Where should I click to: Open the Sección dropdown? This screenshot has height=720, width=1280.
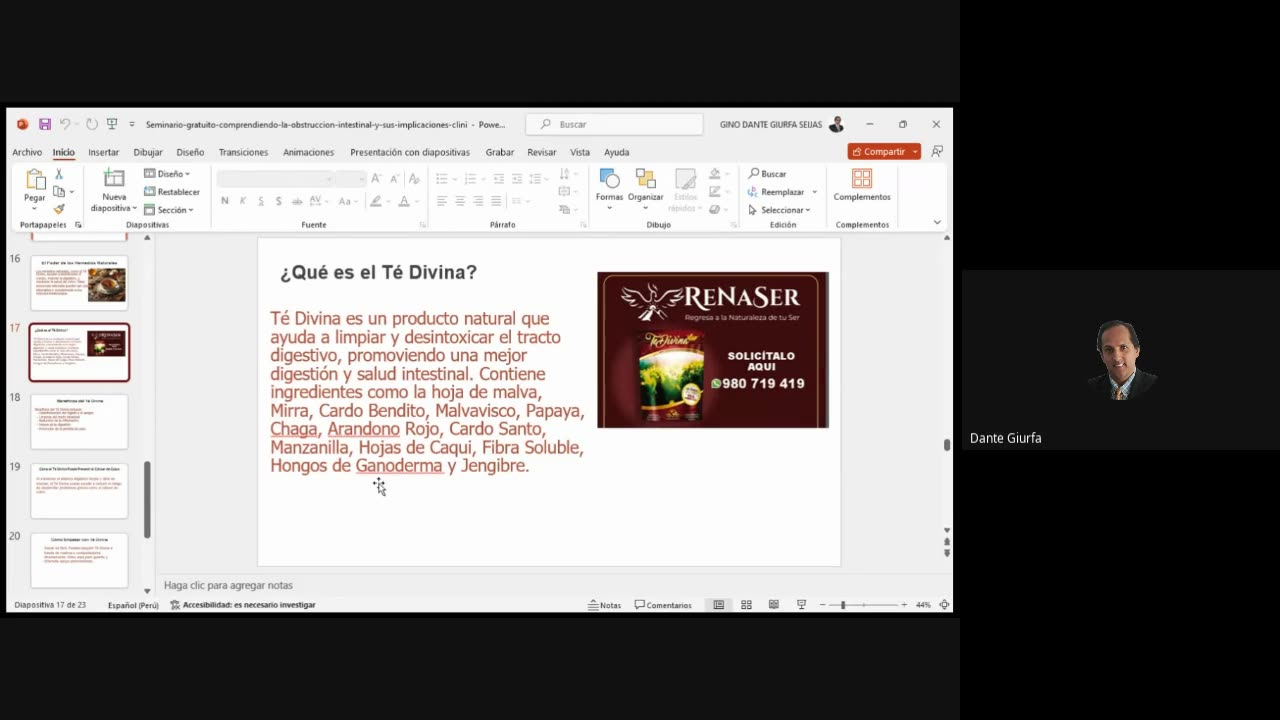click(x=169, y=210)
